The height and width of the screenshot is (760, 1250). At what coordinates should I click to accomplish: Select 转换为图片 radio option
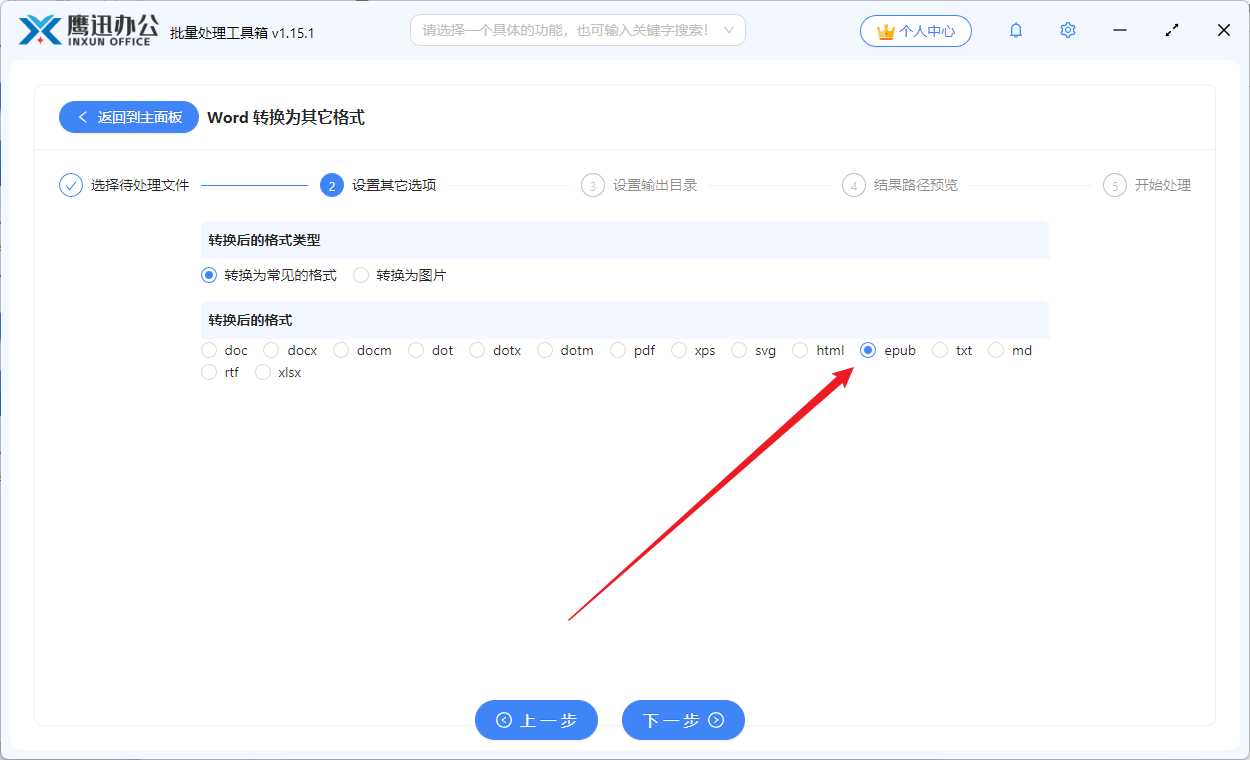400,275
